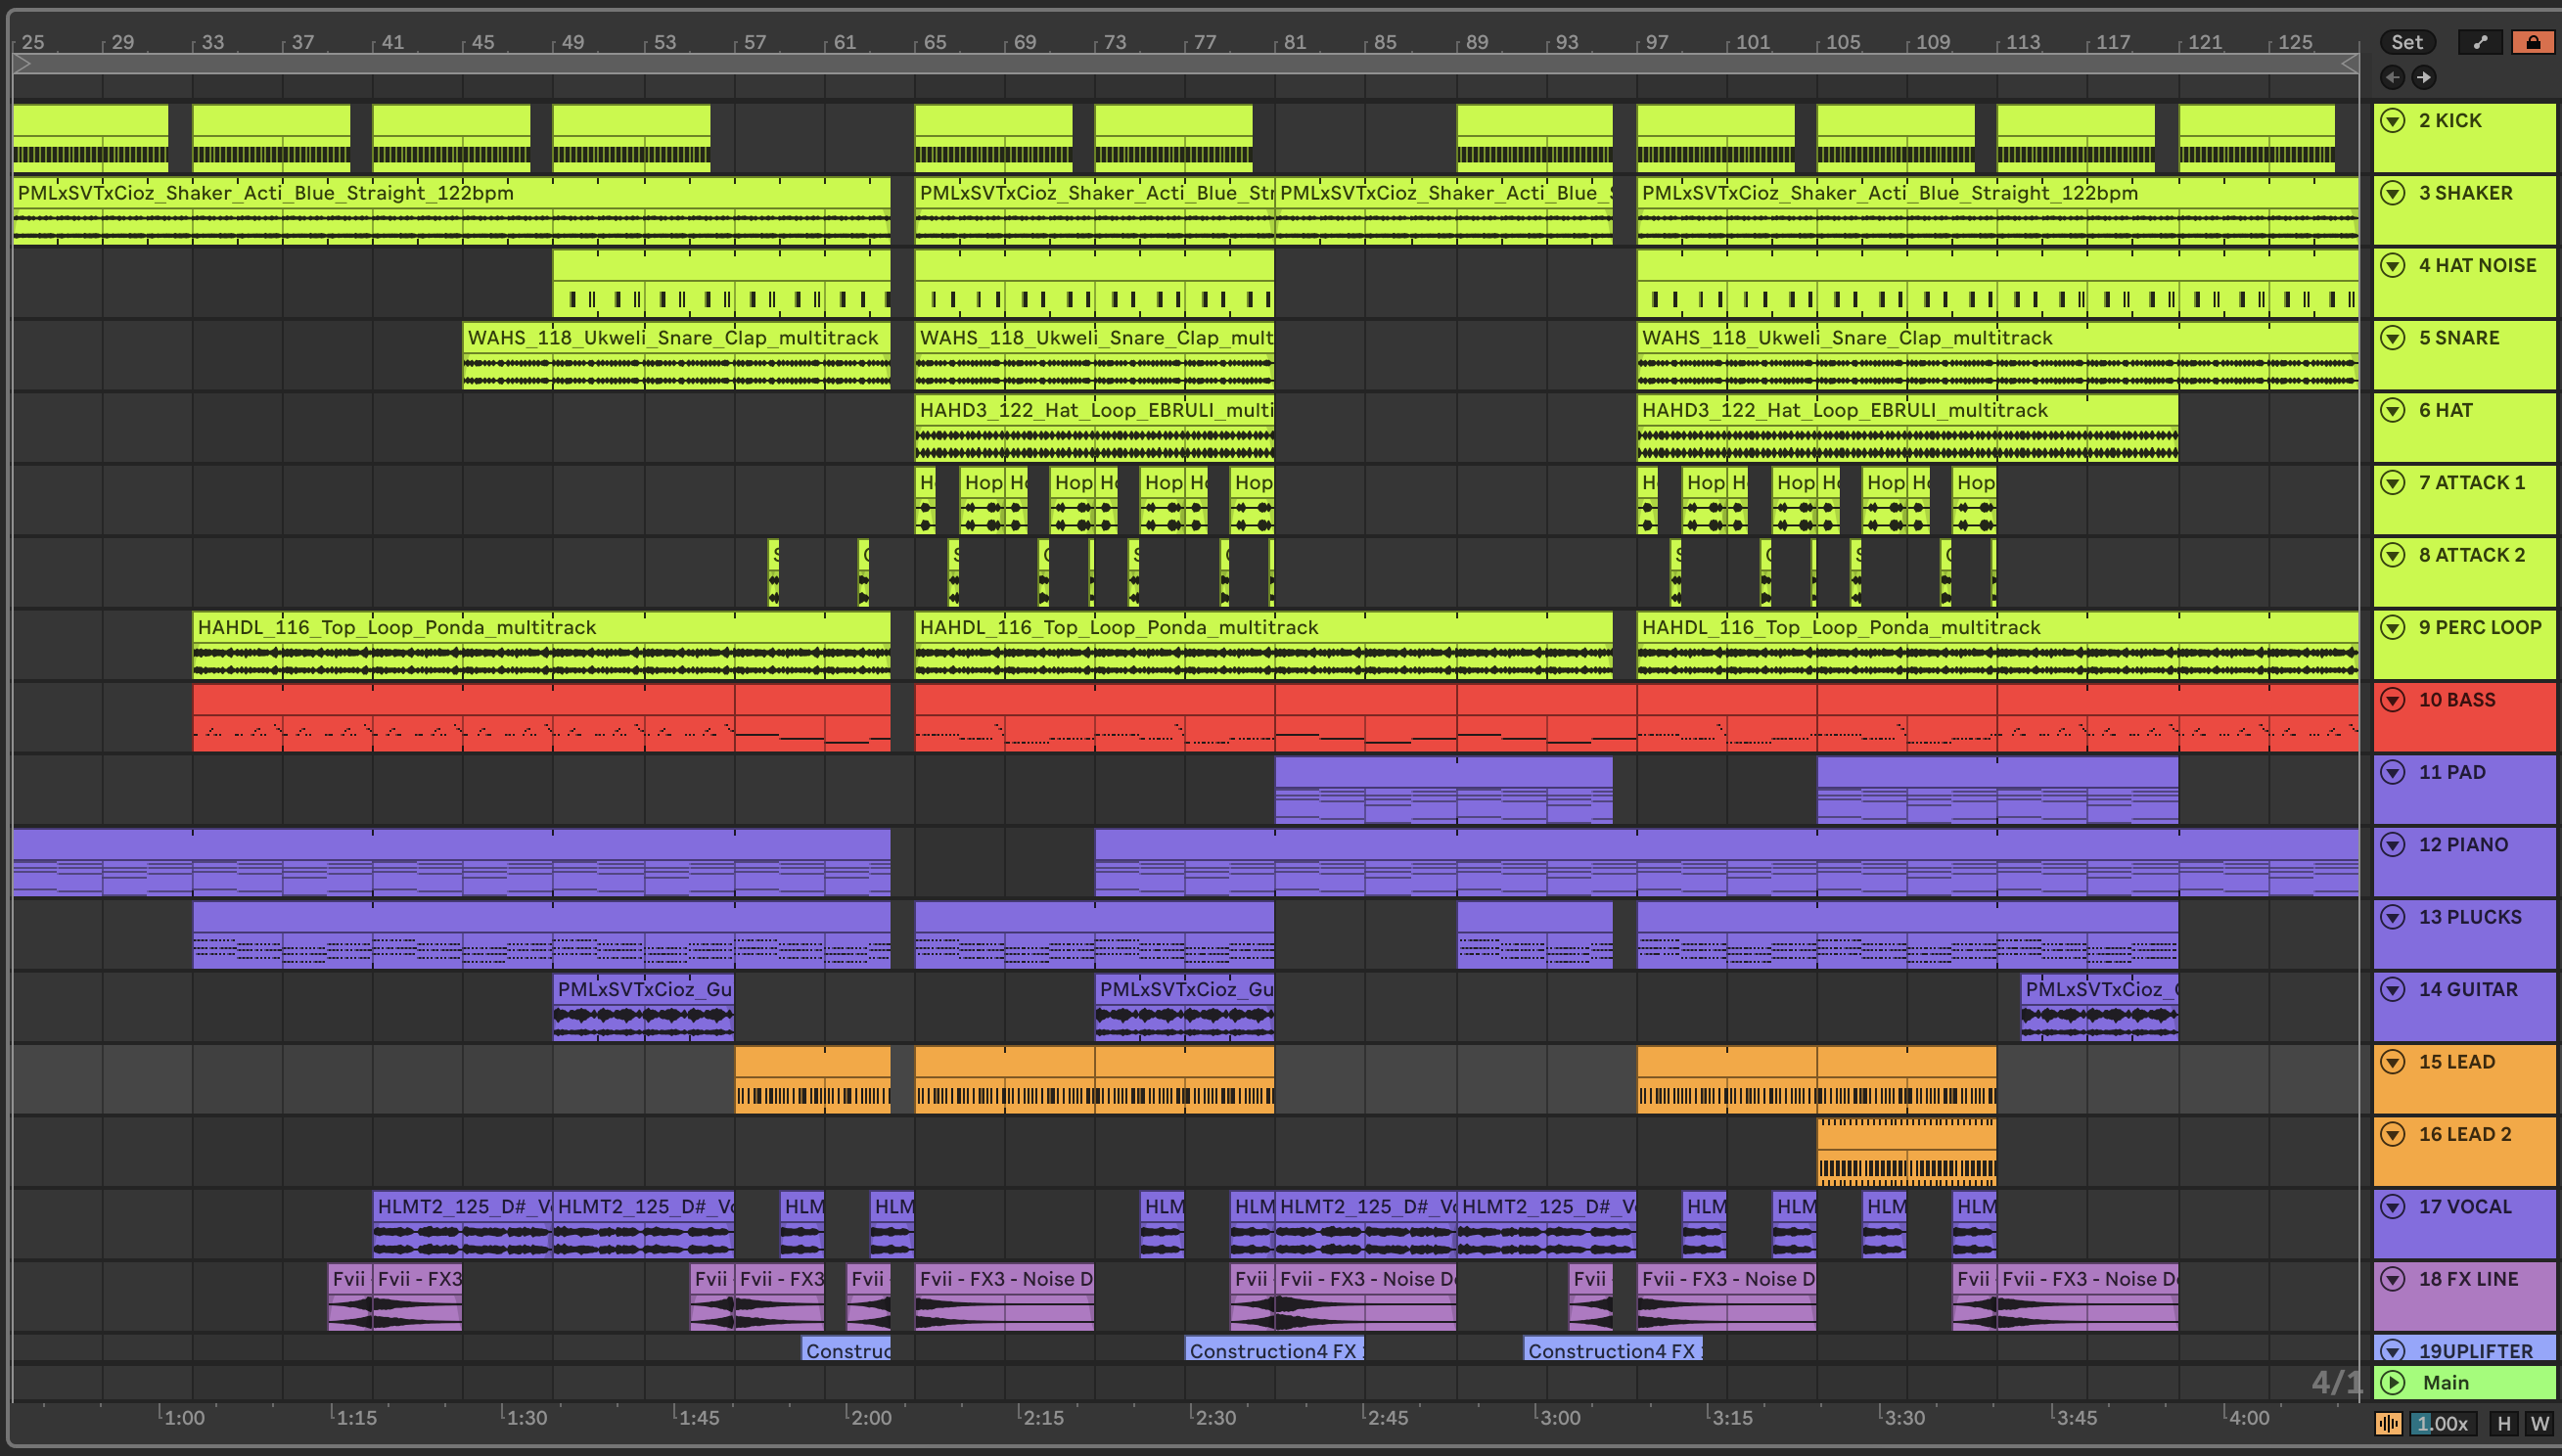Click bar 65 on the beat ruler
The height and width of the screenshot is (1456, 2562).
[934, 42]
